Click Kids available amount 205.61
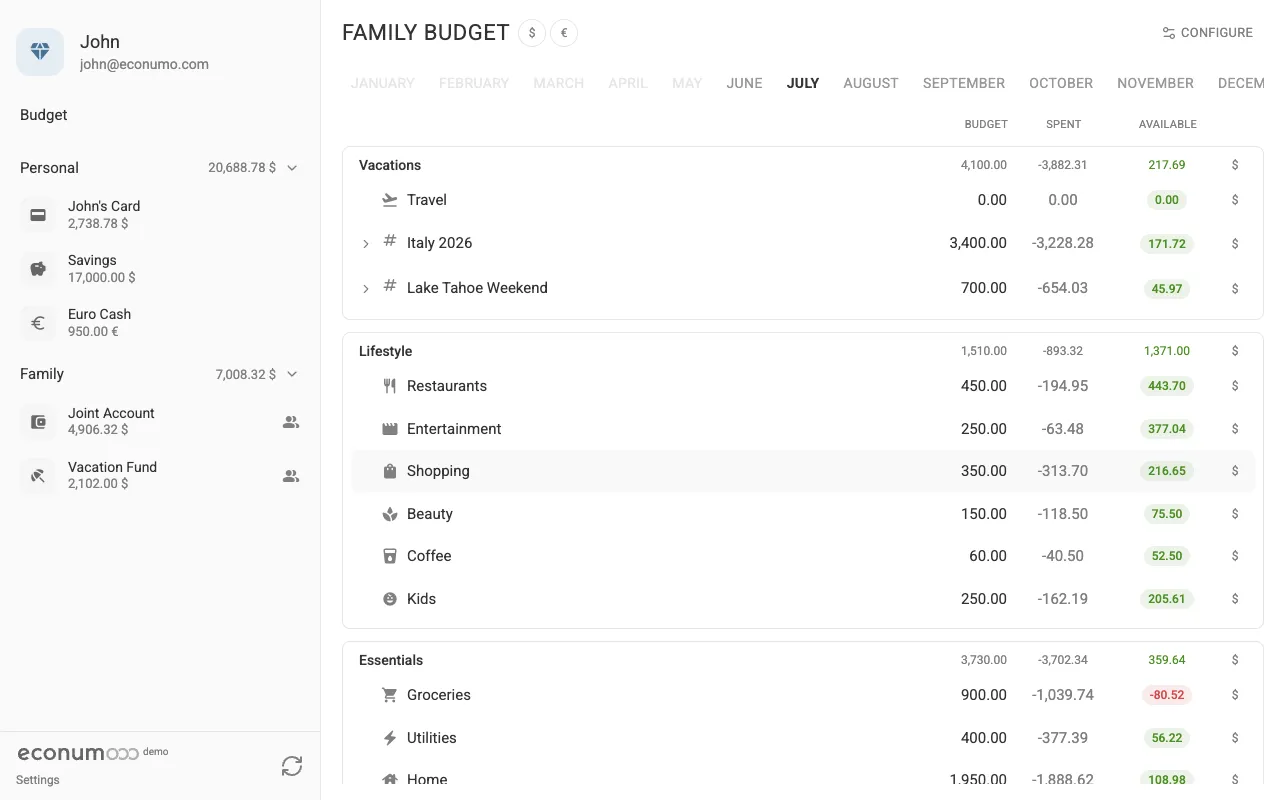 coord(1167,599)
